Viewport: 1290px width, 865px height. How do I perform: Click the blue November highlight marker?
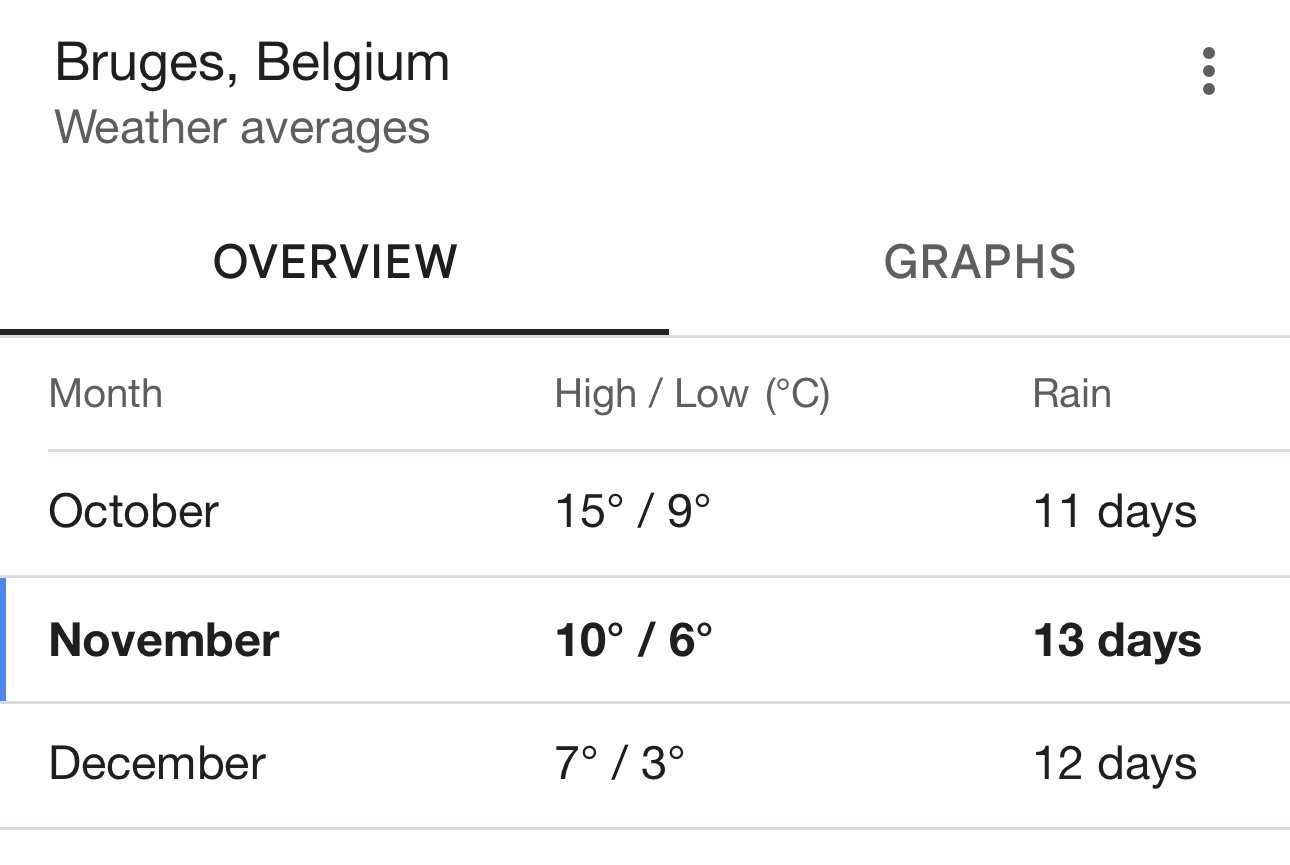coord(3,640)
